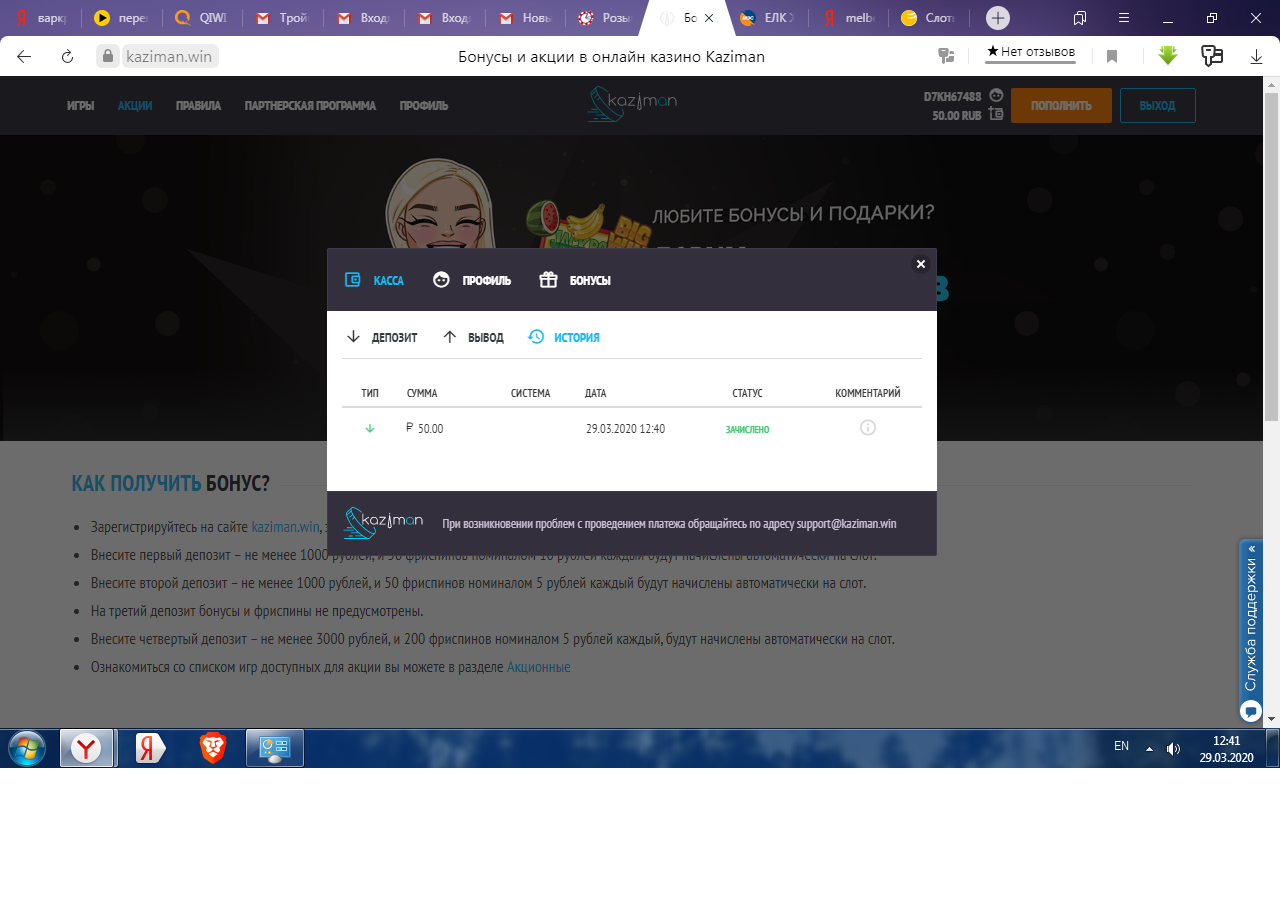Open the Касса tab in the popup
The height and width of the screenshot is (912, 1280).
click(374, 280)
